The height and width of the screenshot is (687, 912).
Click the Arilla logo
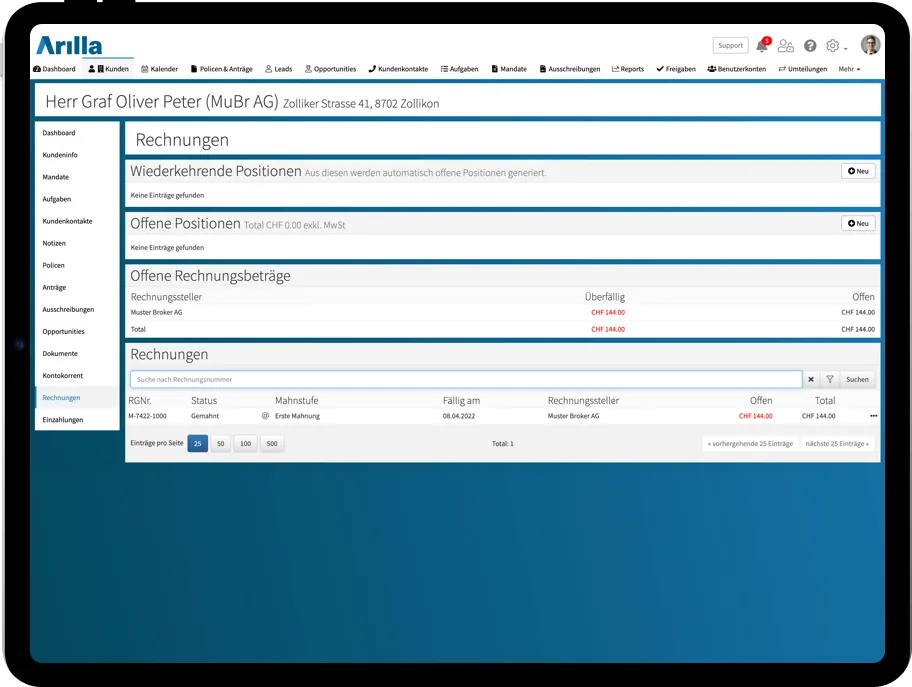tap(69, 45)
